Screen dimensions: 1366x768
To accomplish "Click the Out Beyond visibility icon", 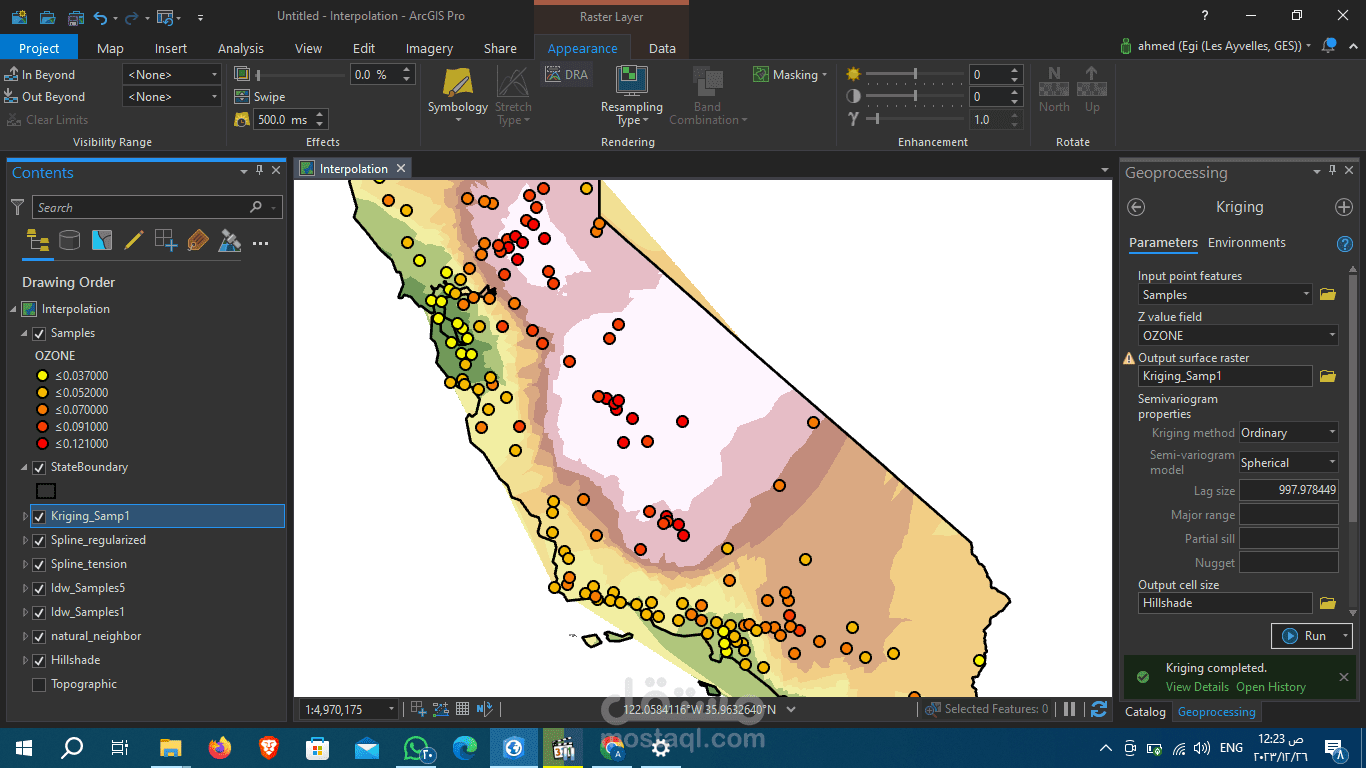I will tap(11, 97).
